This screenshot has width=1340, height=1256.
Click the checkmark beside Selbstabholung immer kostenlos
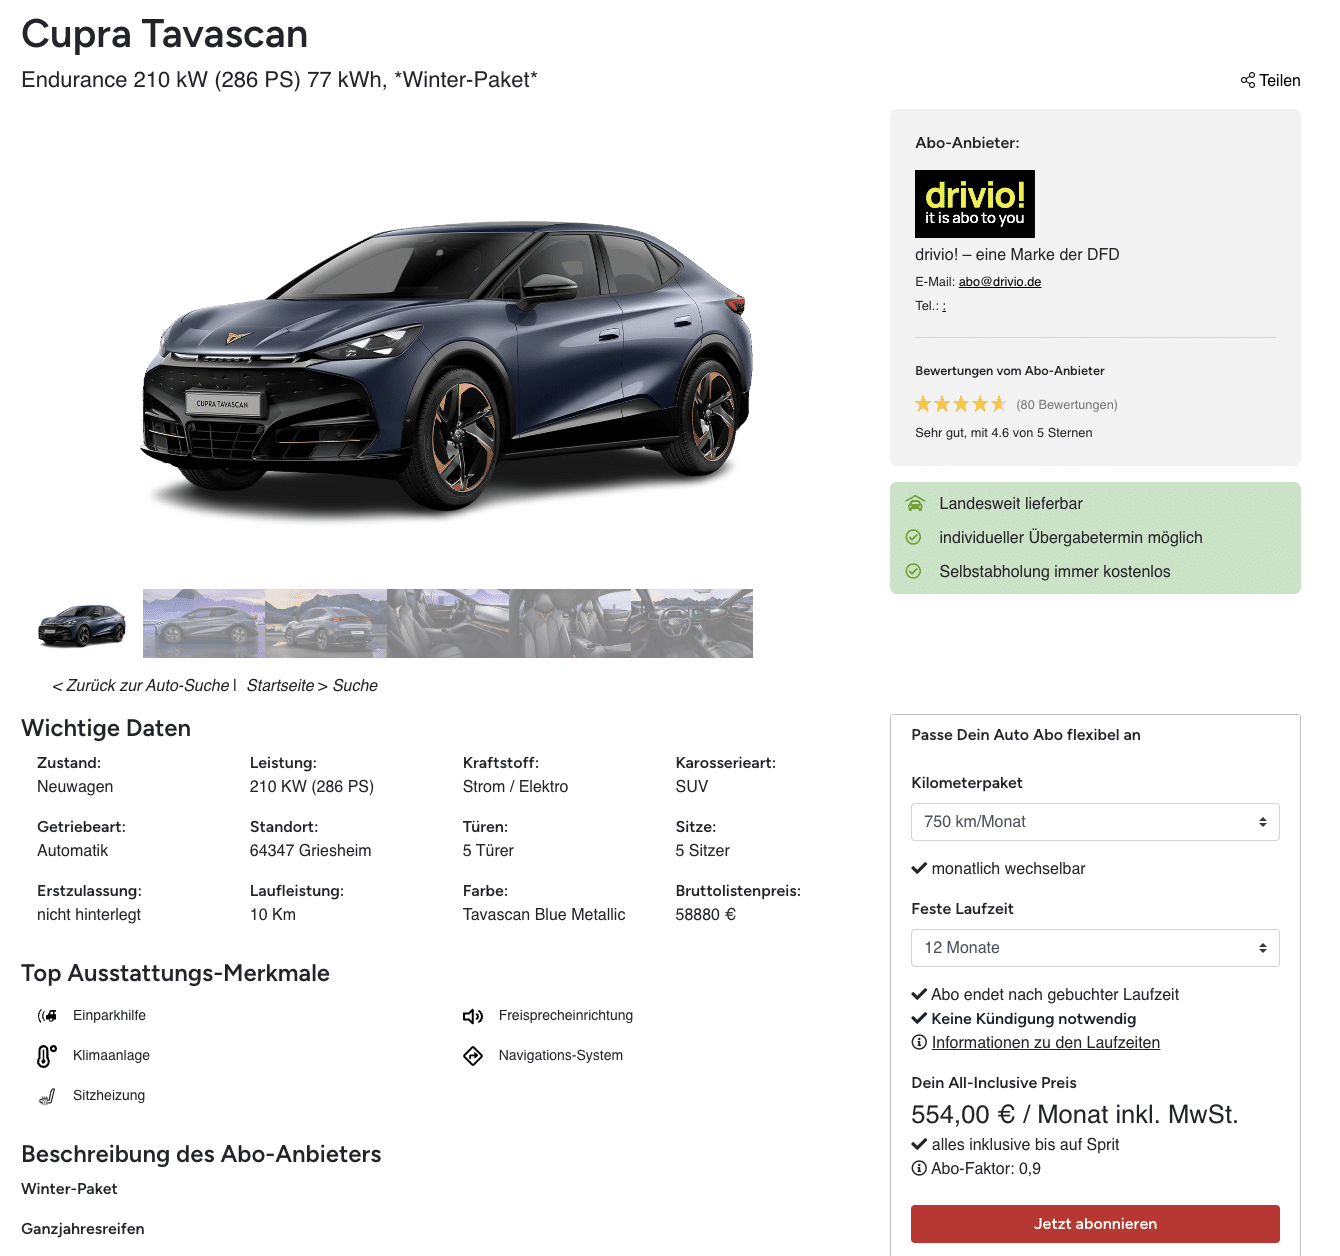(913, 571)
